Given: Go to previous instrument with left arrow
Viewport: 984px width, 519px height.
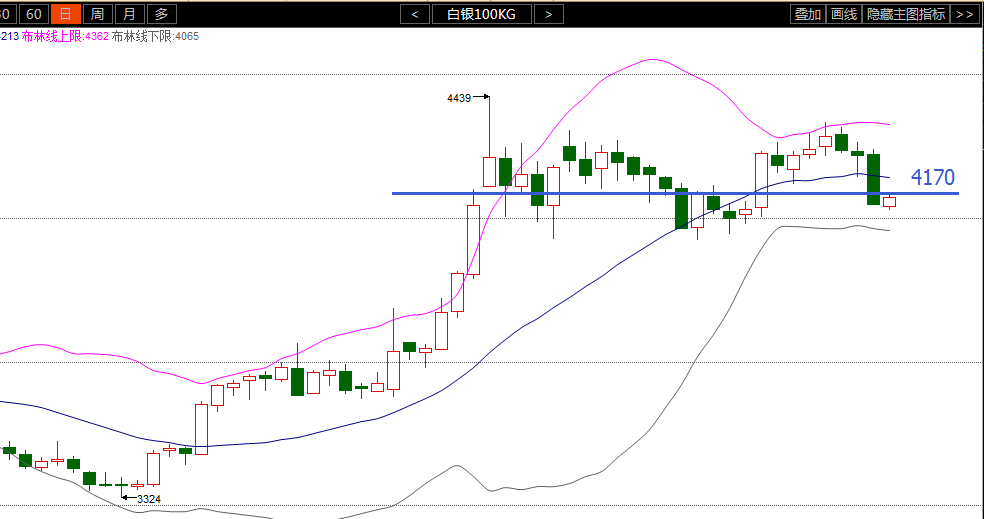Looking at the screenshot, I should pyautogui.click(x=415, y=14).
